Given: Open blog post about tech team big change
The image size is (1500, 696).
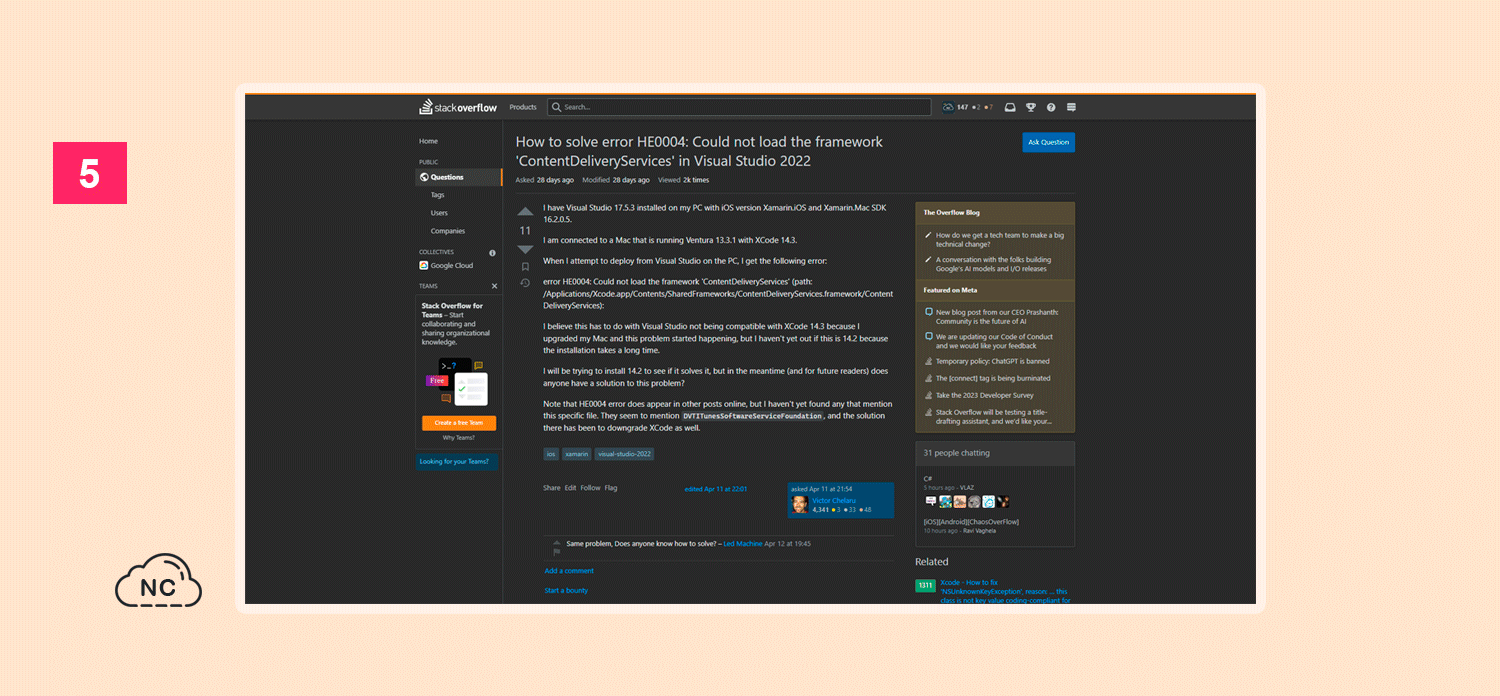Looking at the screenshot, I should (1000, 240).
